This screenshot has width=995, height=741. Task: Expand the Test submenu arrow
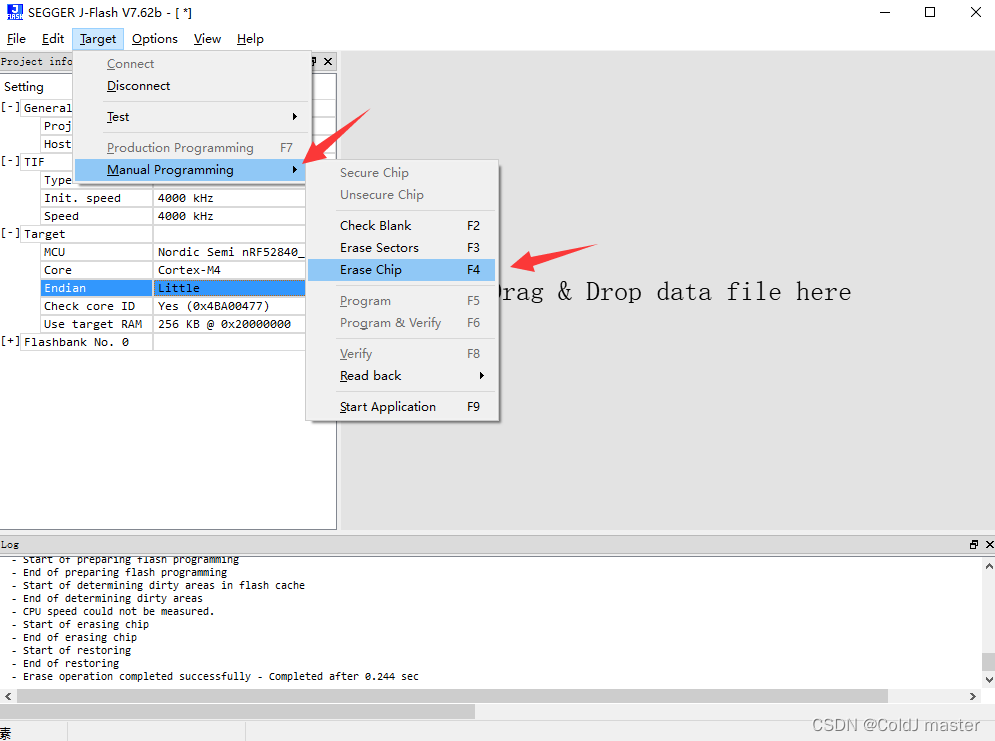coord(294,117)
